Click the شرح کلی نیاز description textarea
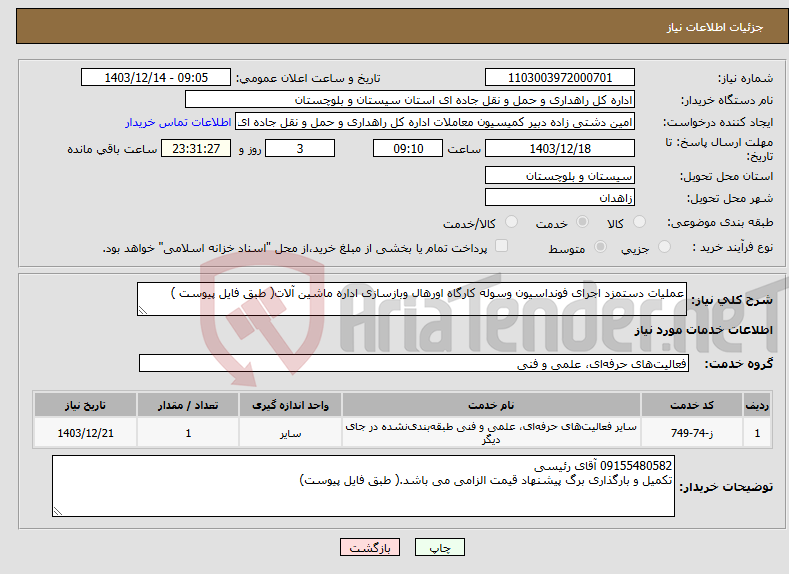 tap(412, 299)
